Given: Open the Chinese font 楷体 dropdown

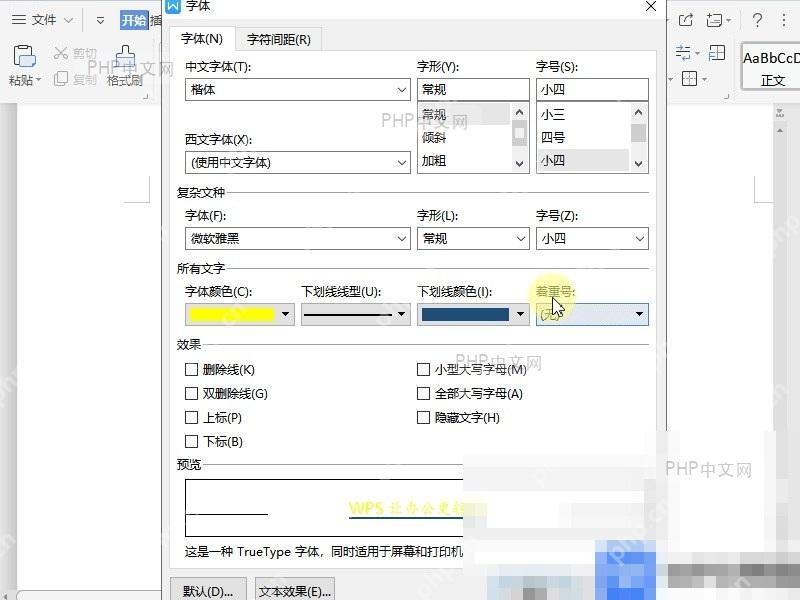Looking at the screenshot, I should [298, 90].
